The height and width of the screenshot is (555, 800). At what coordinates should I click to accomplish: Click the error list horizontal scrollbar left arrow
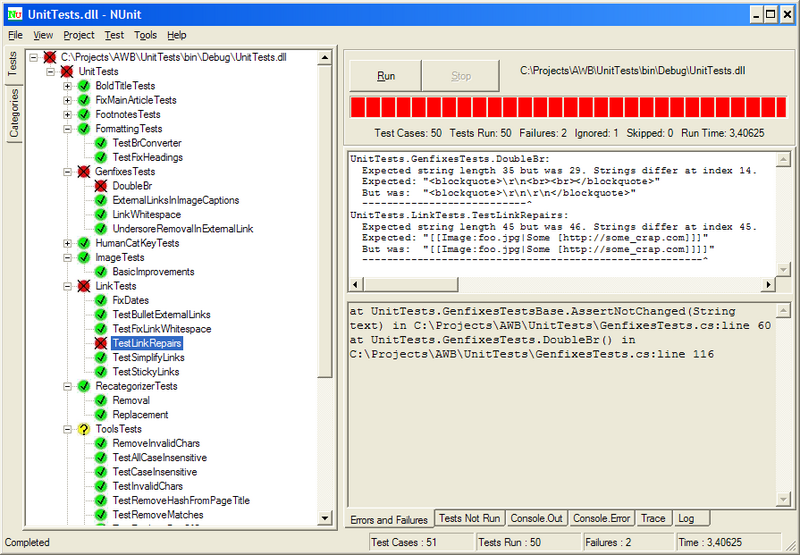(x=356, y=284)
